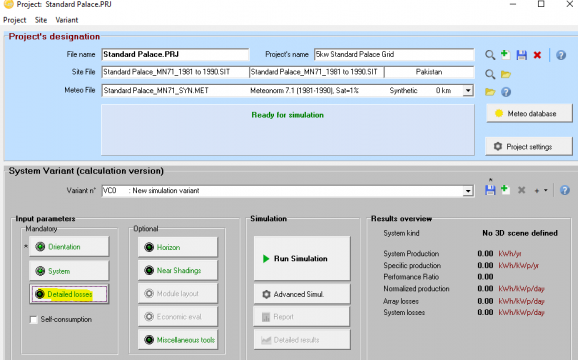
Task: Expand the Meteo File dropdown arrow
Action: click(x=468, y=90)
